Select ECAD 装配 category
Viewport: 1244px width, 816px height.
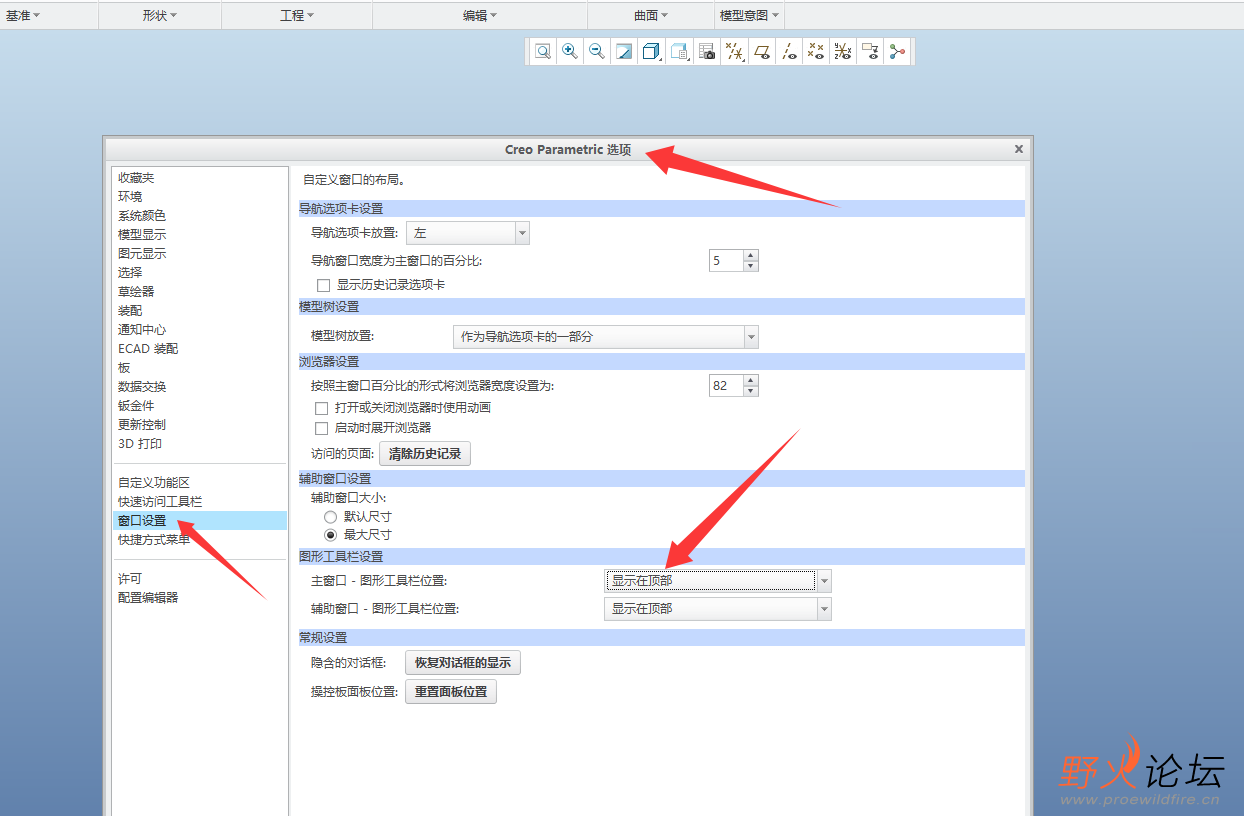click(x=148, y=349)
